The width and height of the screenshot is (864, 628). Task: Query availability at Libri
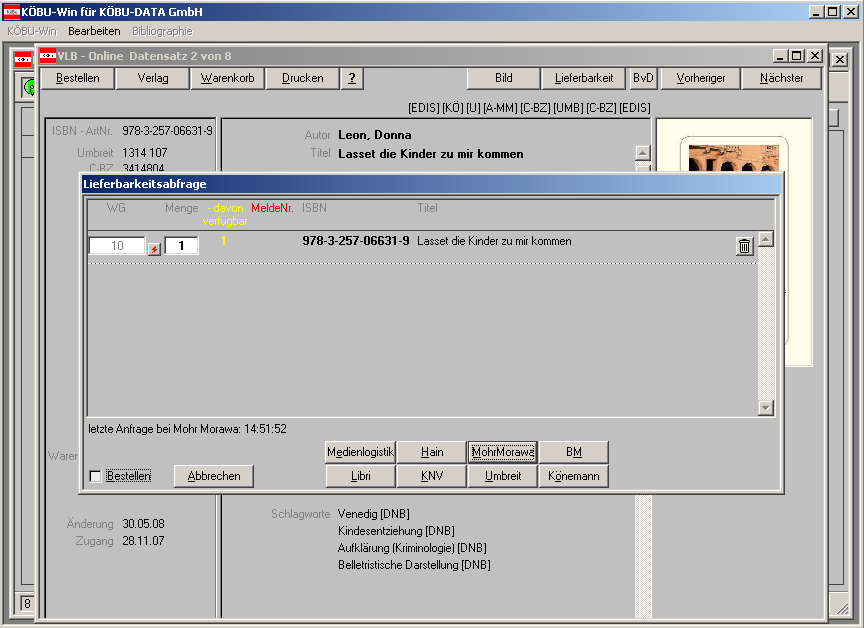click(x=360, y=476)
